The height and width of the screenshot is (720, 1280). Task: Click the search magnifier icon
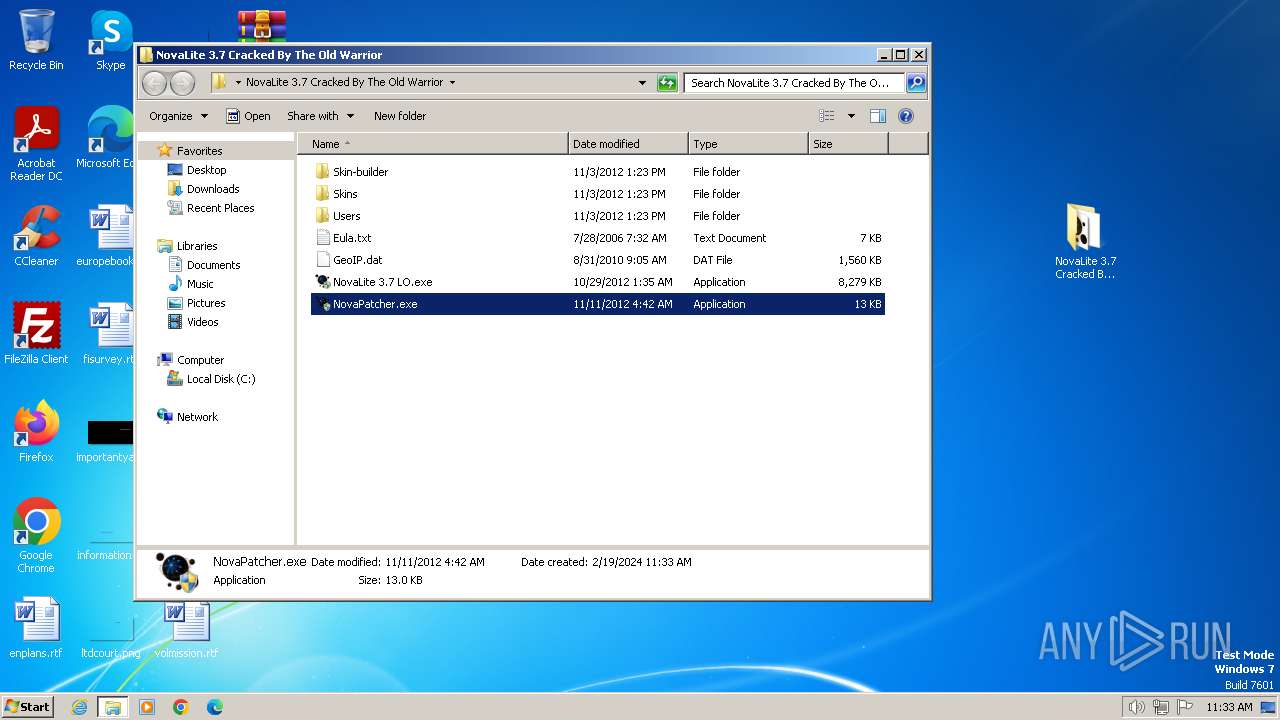(915, 83)
